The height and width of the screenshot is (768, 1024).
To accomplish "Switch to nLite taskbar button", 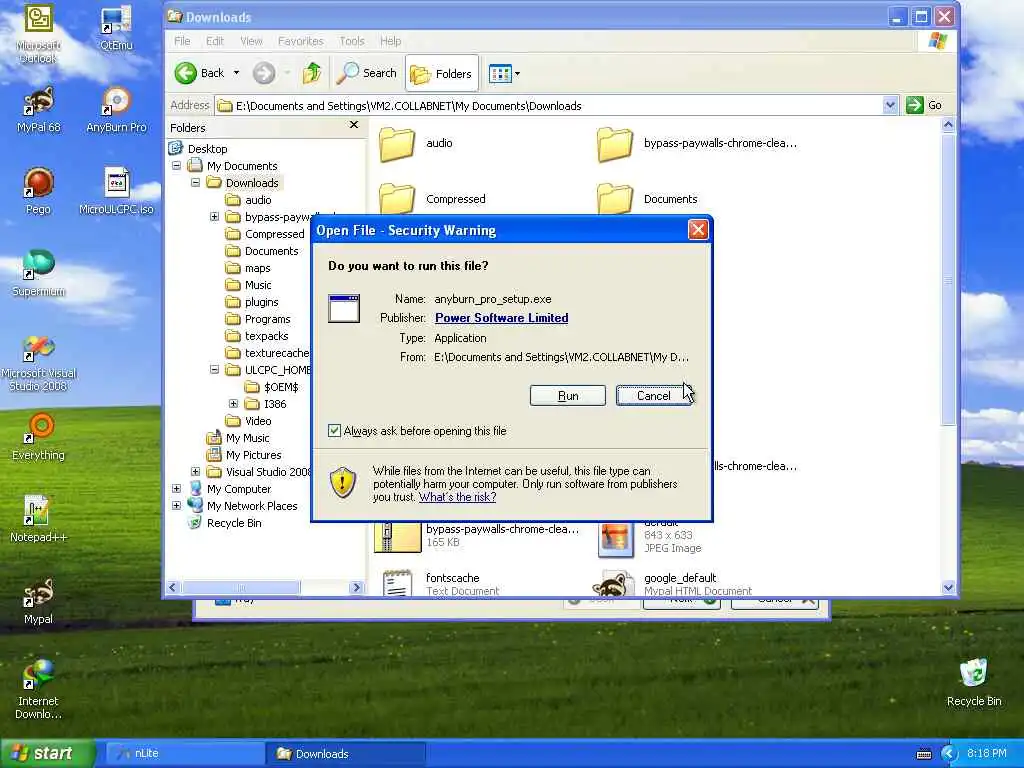I will [x=184, y=754].
